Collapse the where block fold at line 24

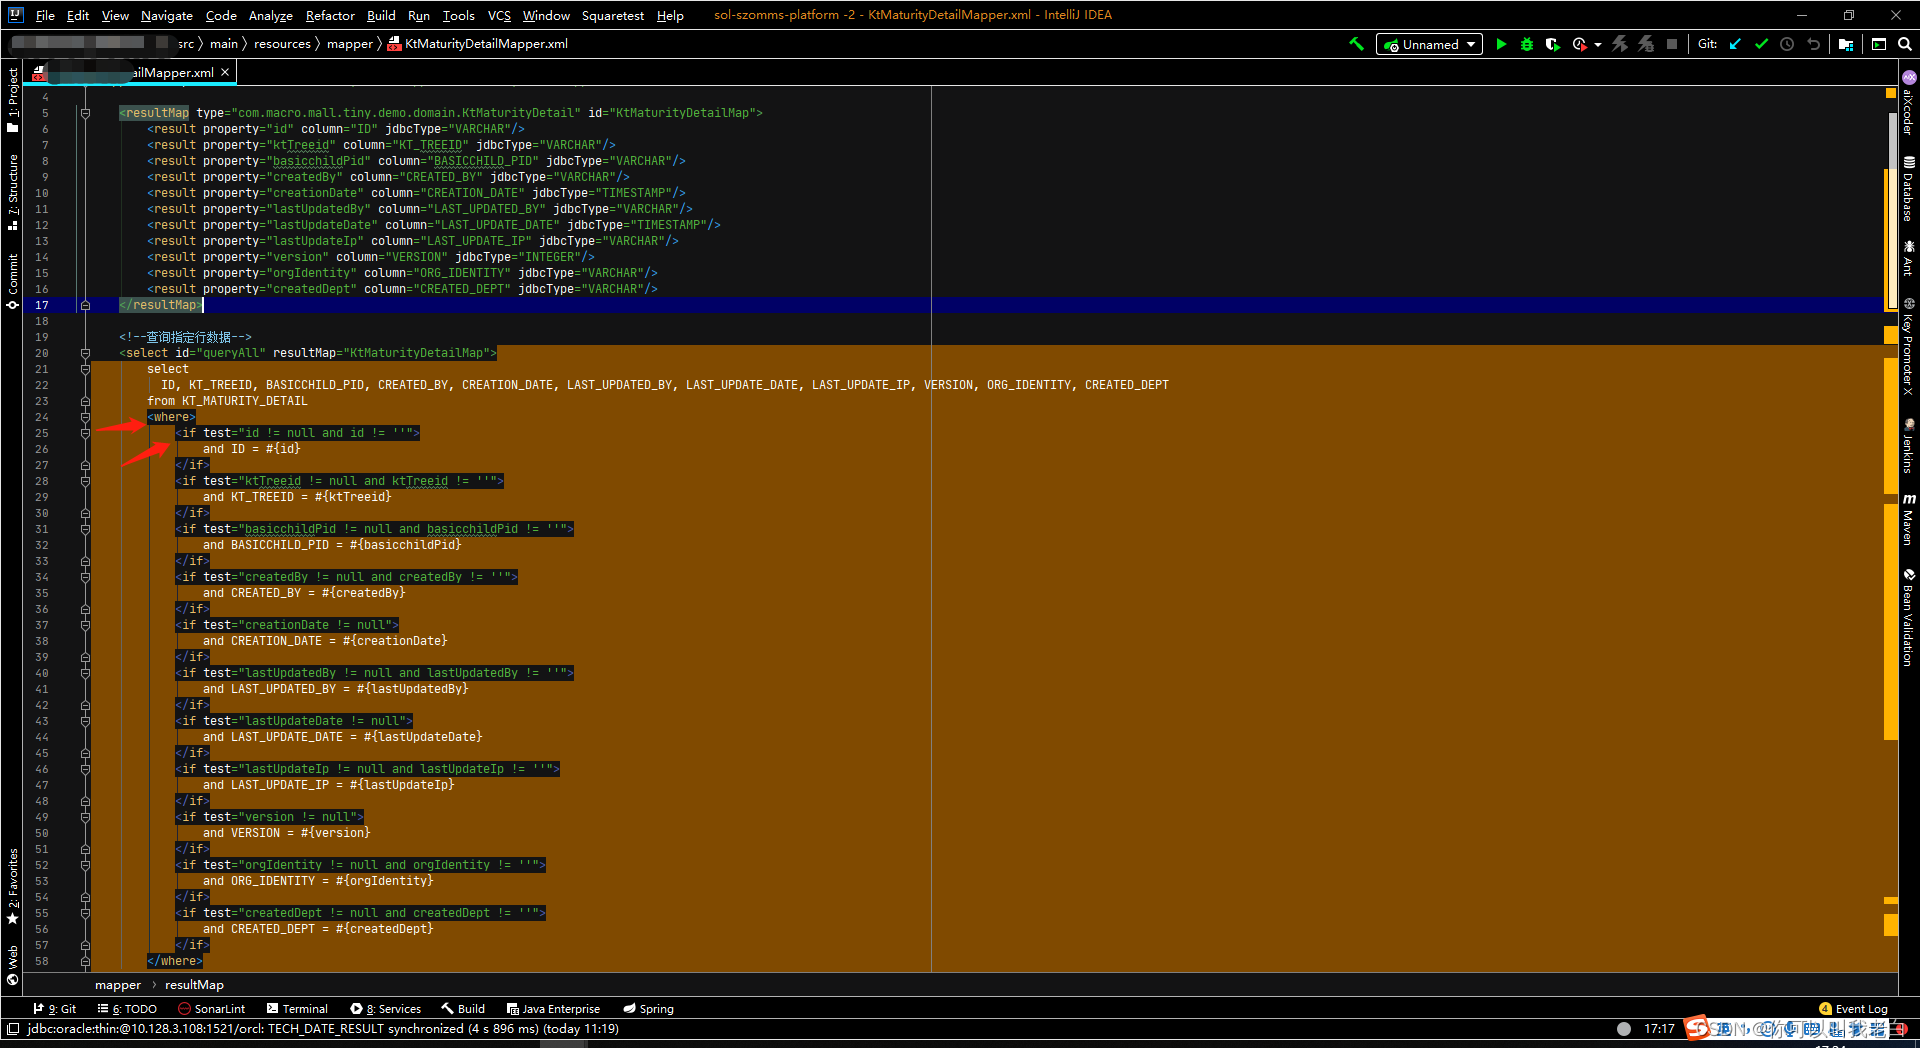85,417
